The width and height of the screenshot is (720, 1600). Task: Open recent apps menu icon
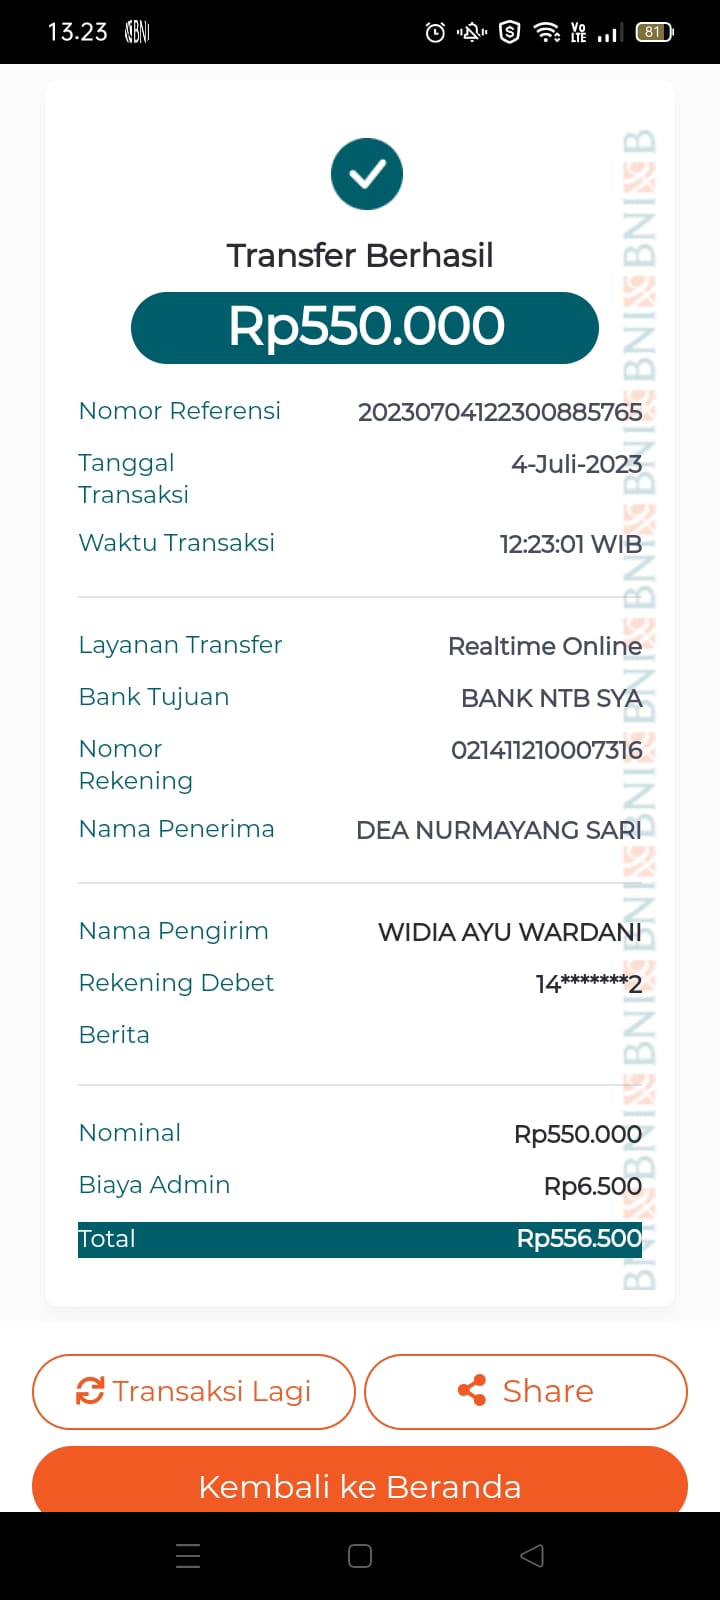(x=188, y=1555)
